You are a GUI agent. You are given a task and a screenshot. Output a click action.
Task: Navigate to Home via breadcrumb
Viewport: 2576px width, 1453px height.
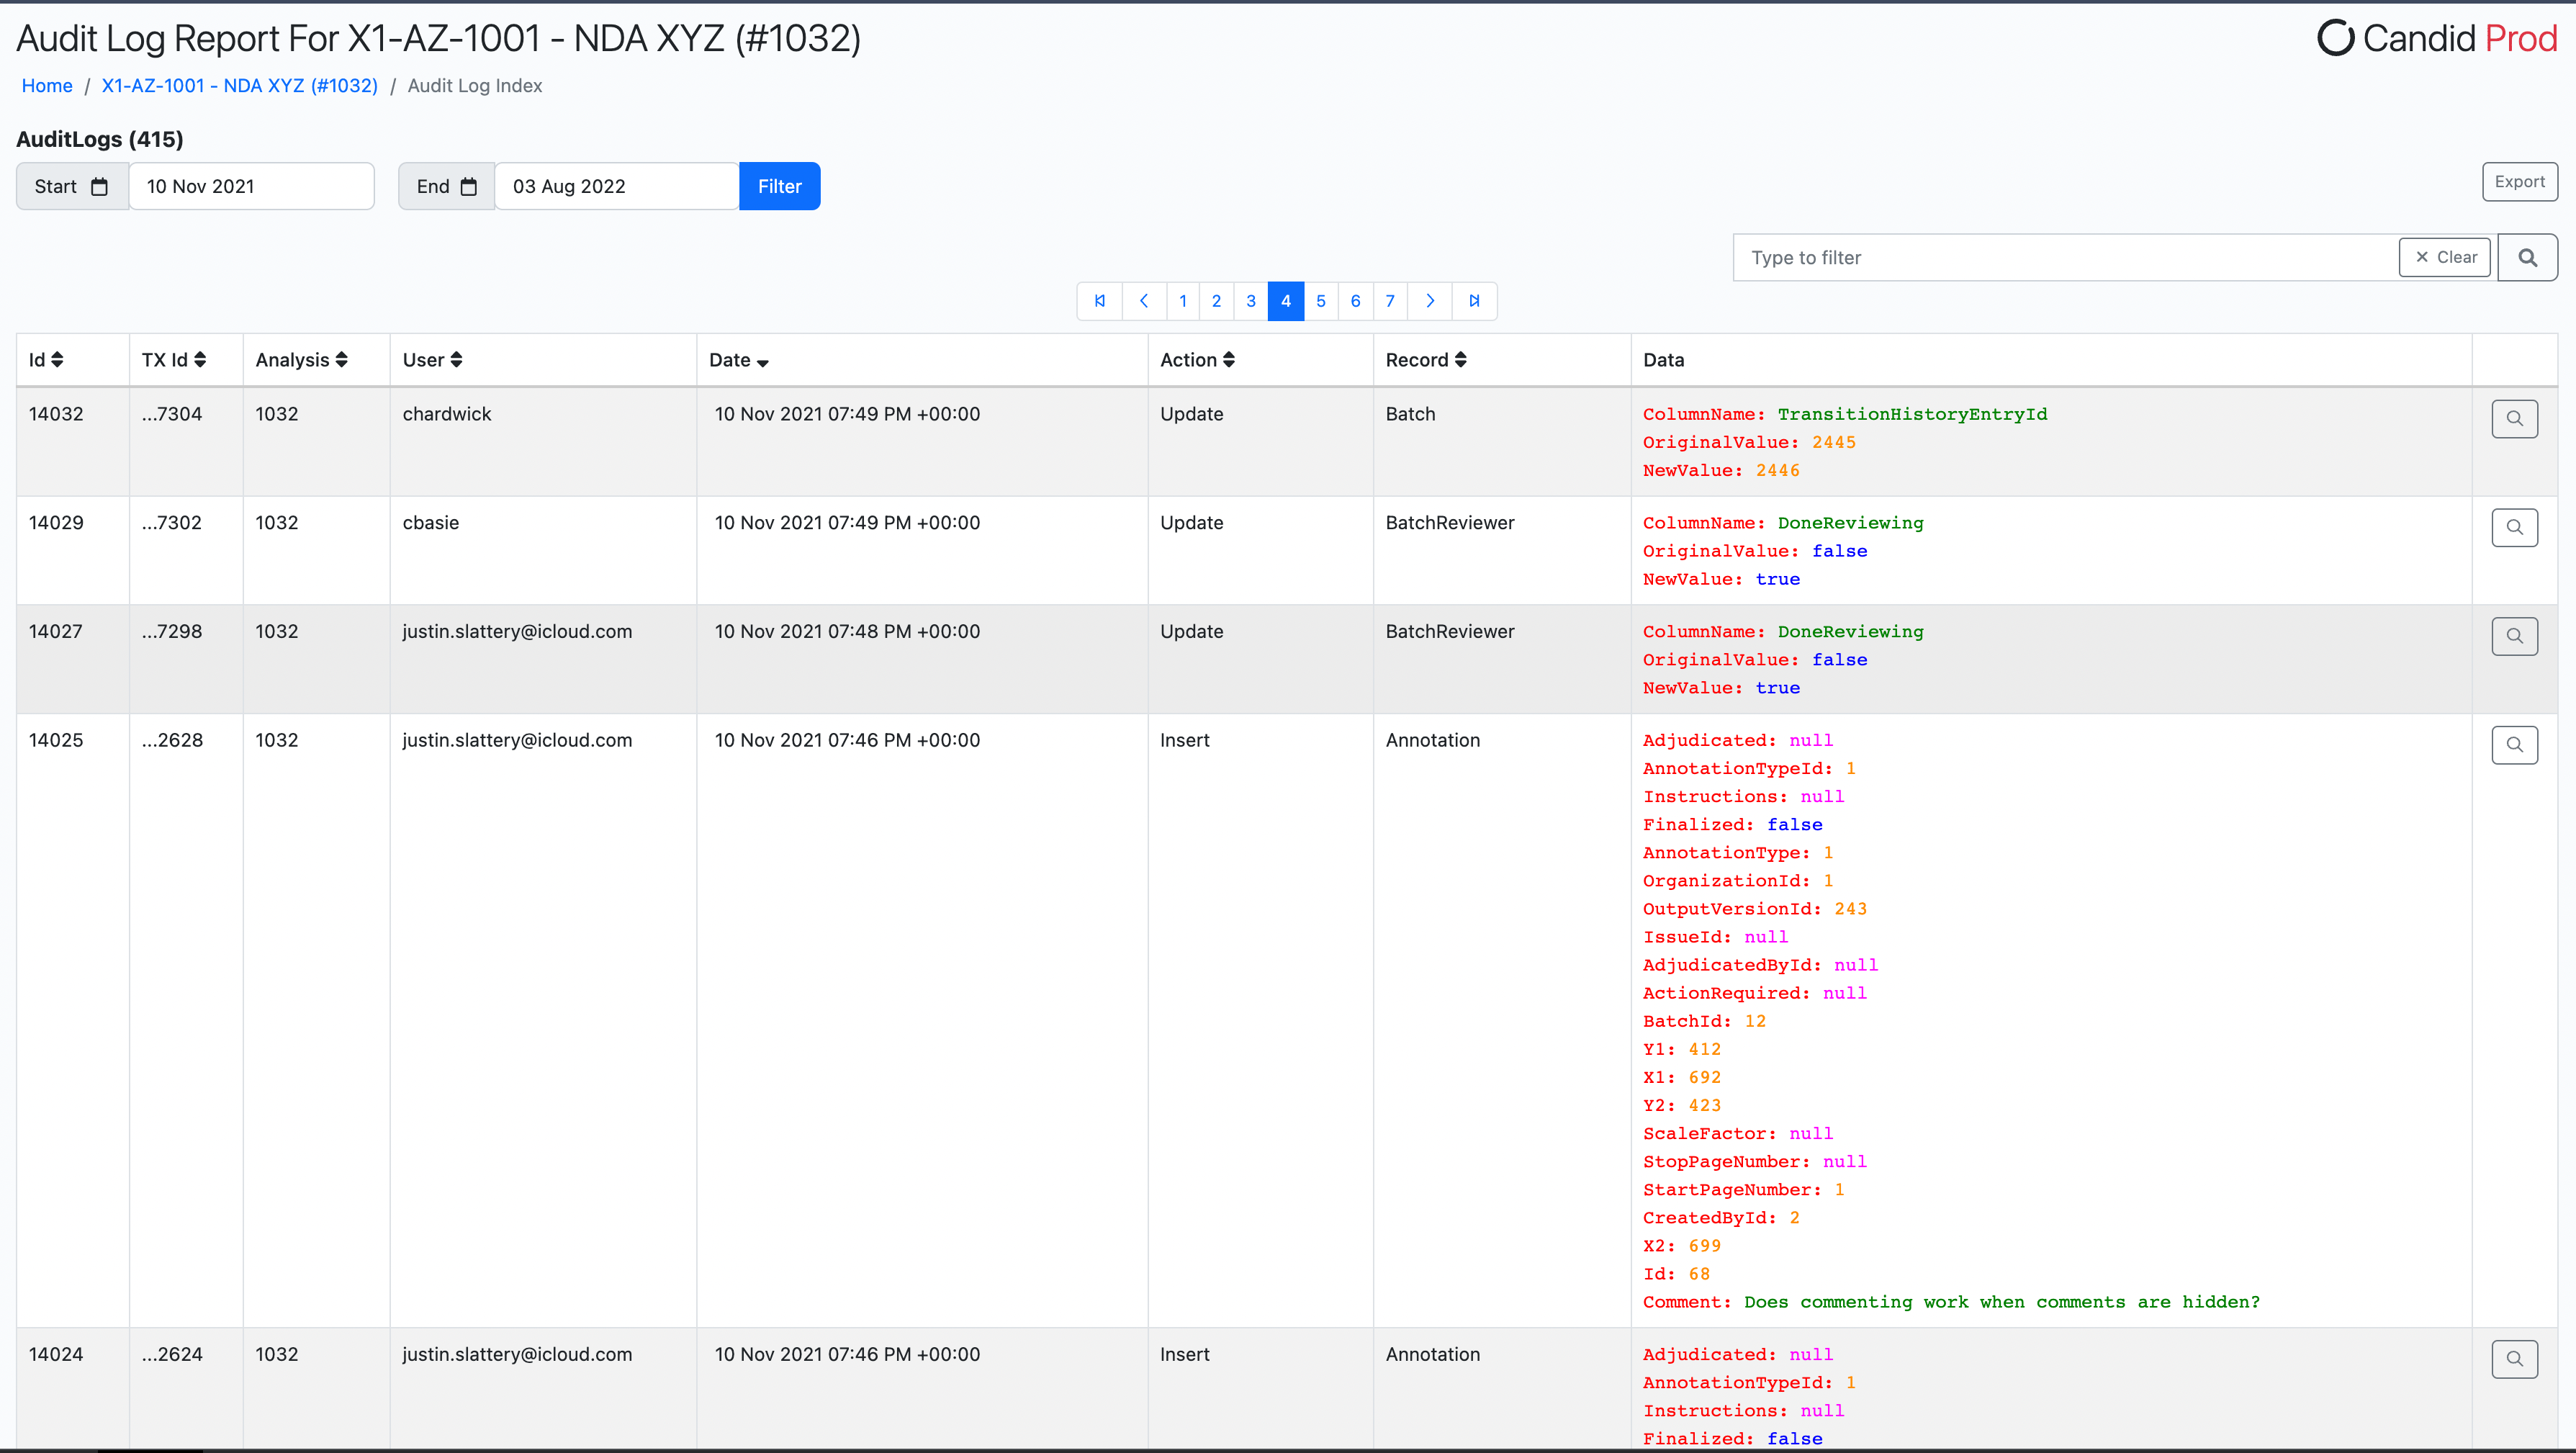[46, 86]
